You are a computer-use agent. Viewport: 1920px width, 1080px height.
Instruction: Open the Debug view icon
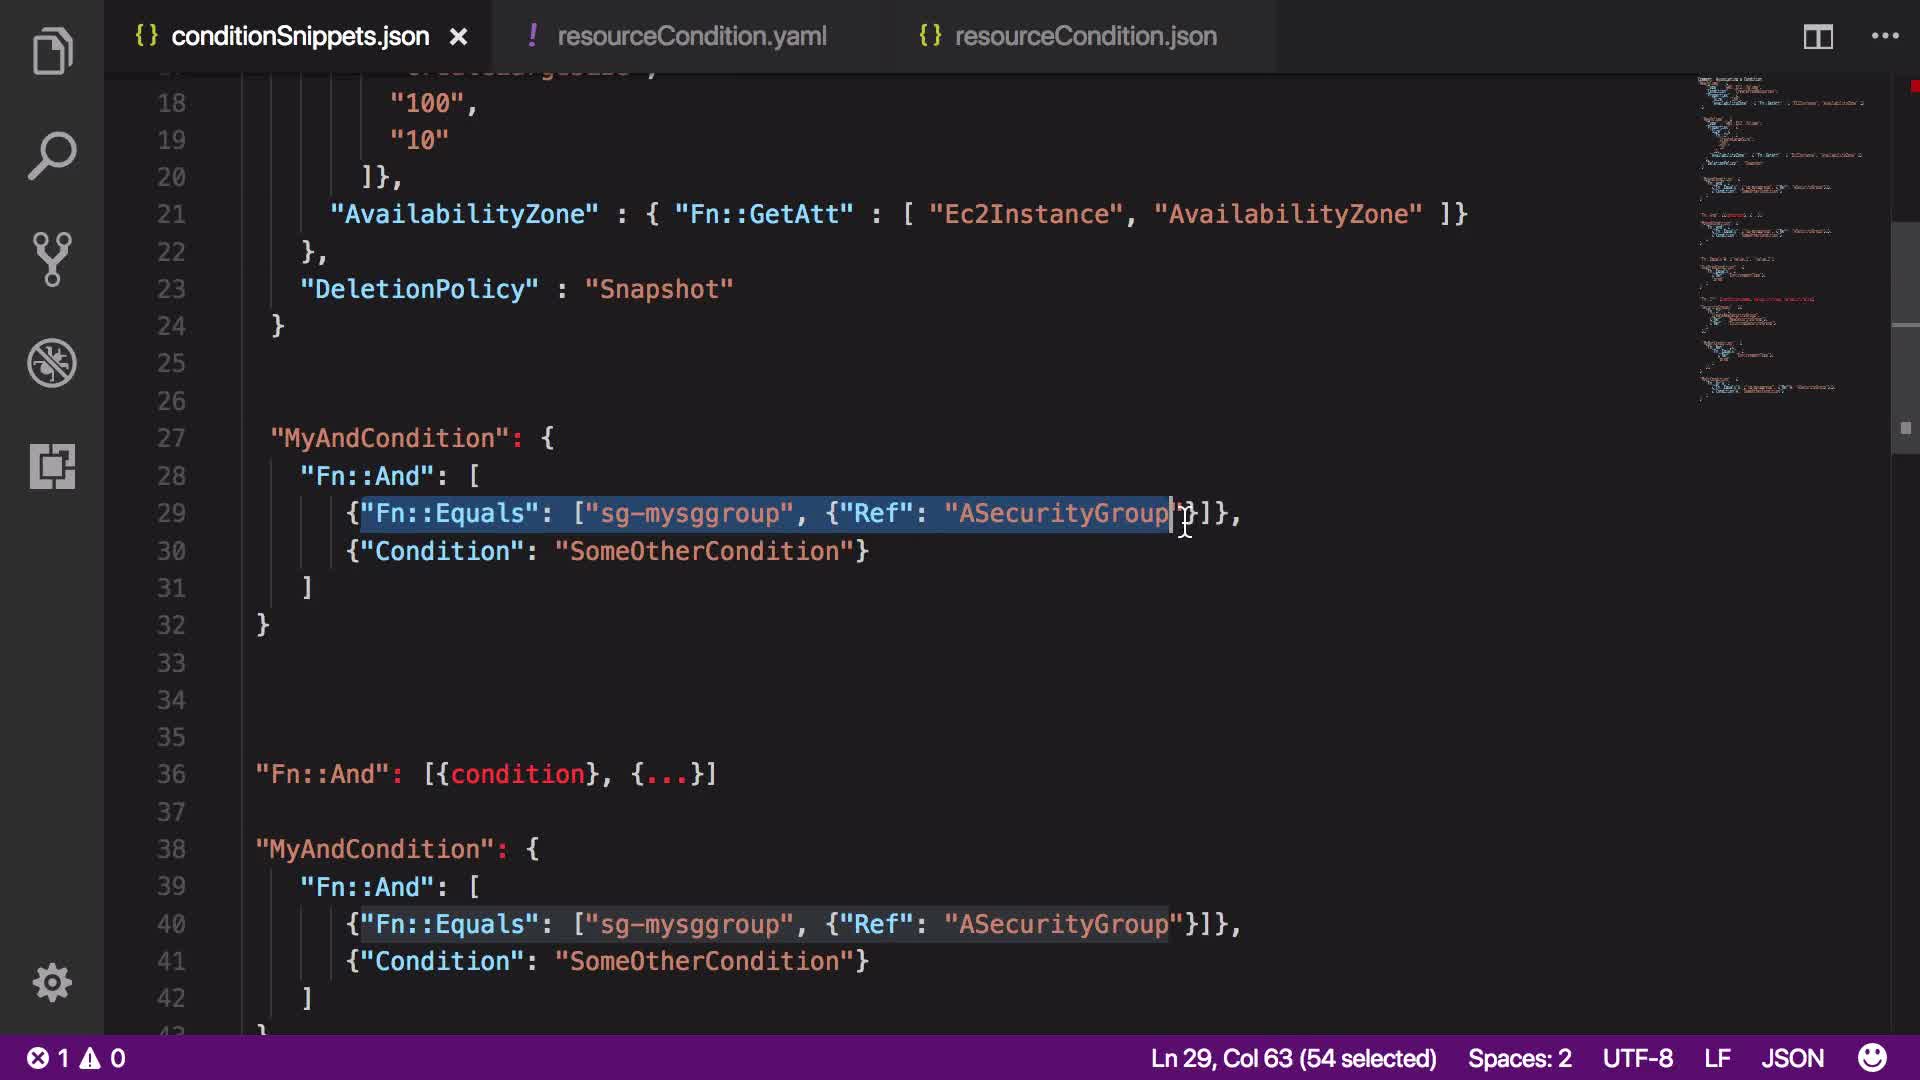click(x=52, y=363)
